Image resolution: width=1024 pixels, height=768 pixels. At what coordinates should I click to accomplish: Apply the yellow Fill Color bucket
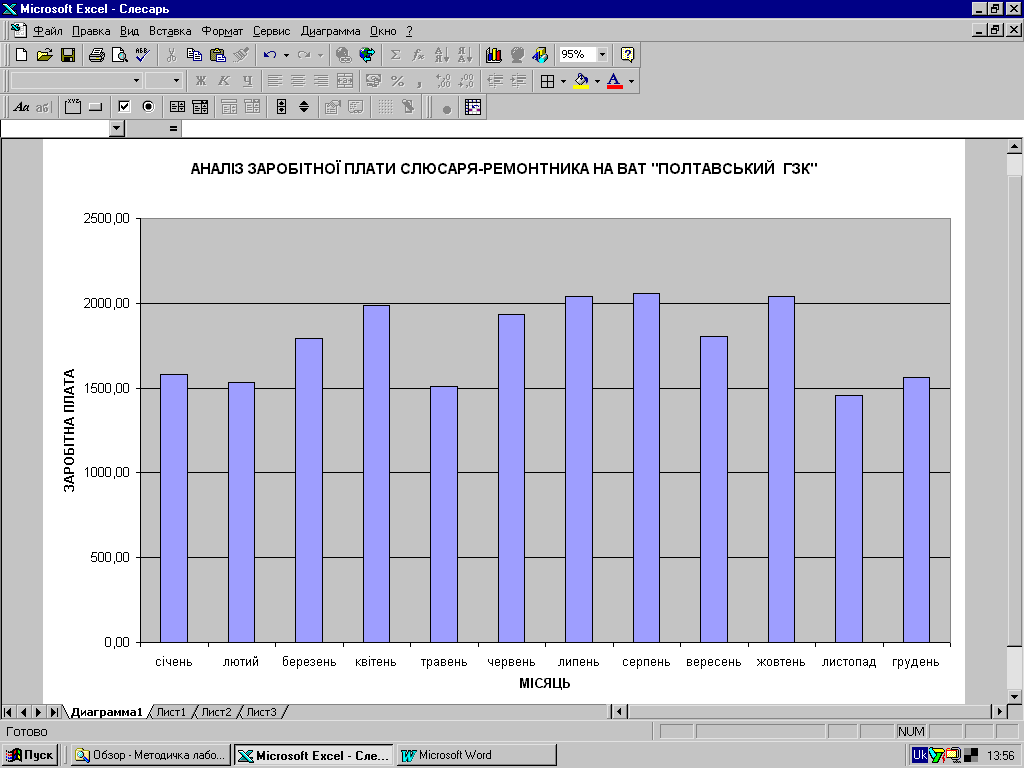[581, 81]
